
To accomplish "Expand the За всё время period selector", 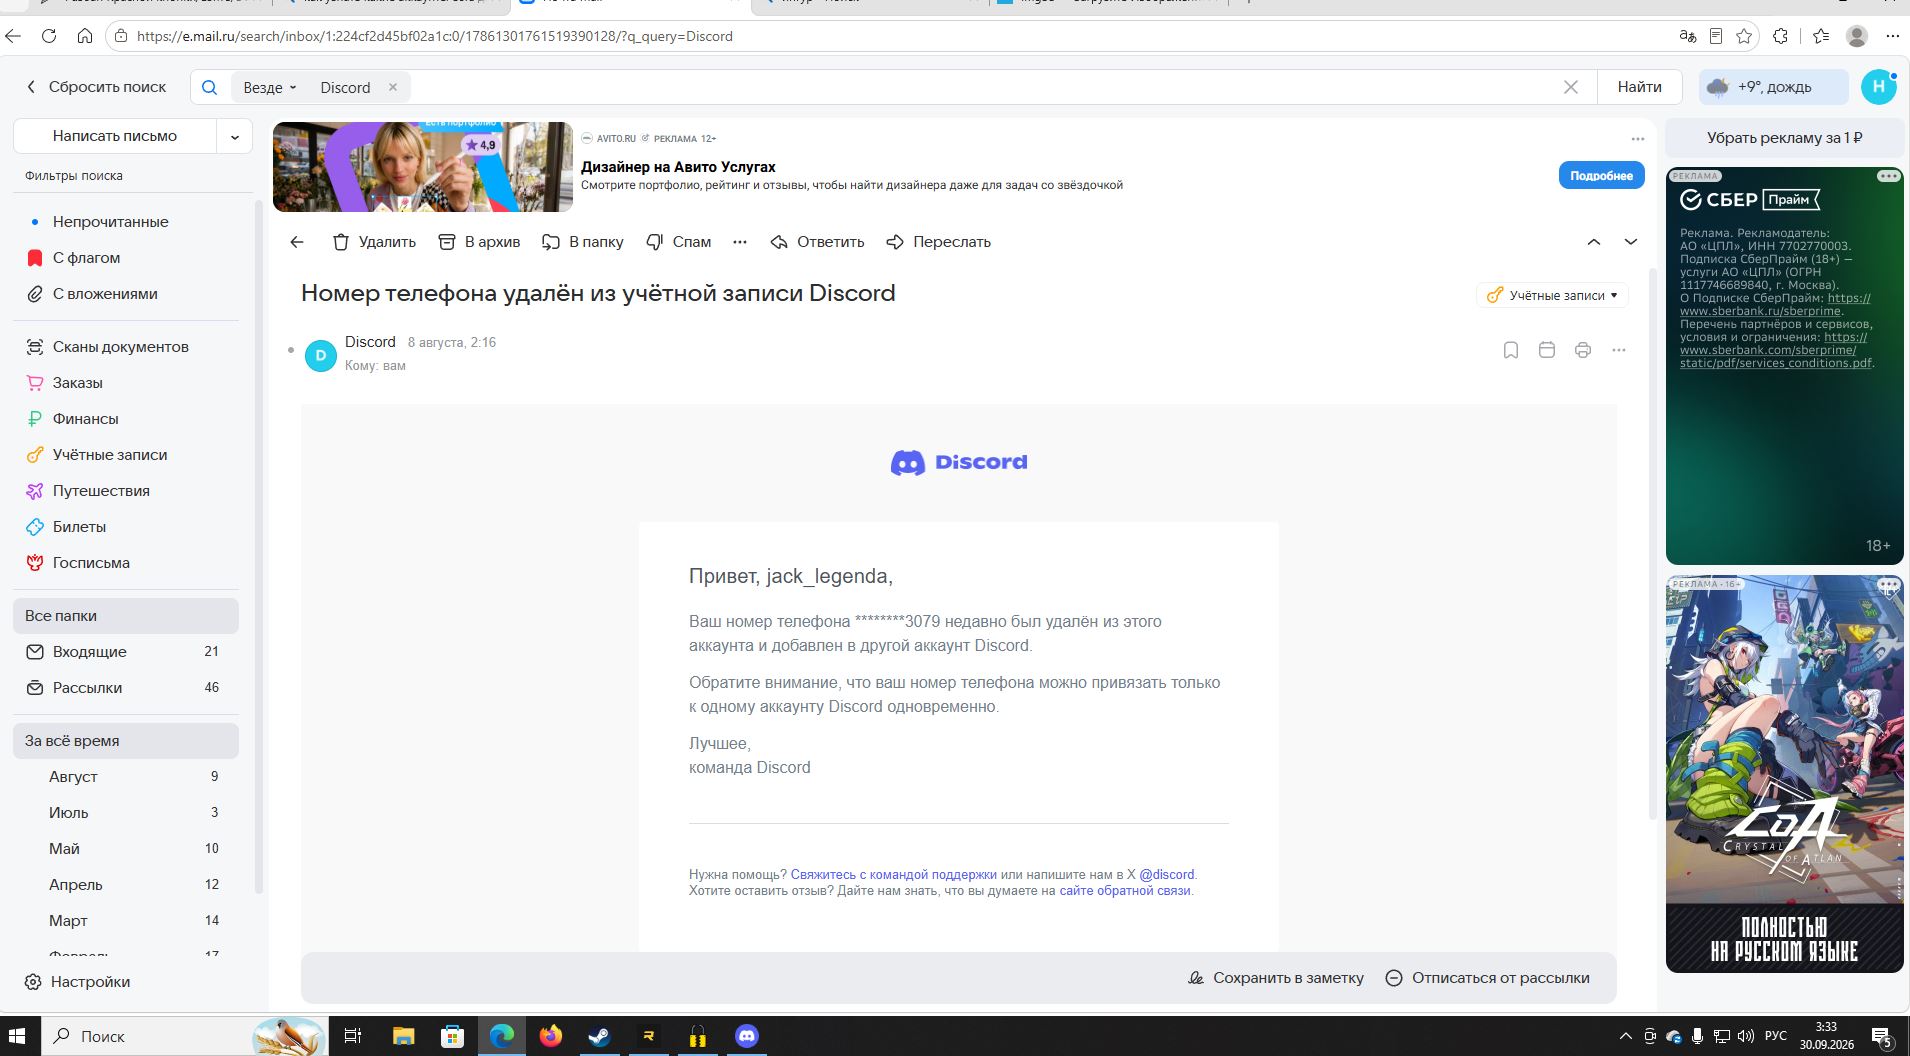I will (x=126, y=741).
